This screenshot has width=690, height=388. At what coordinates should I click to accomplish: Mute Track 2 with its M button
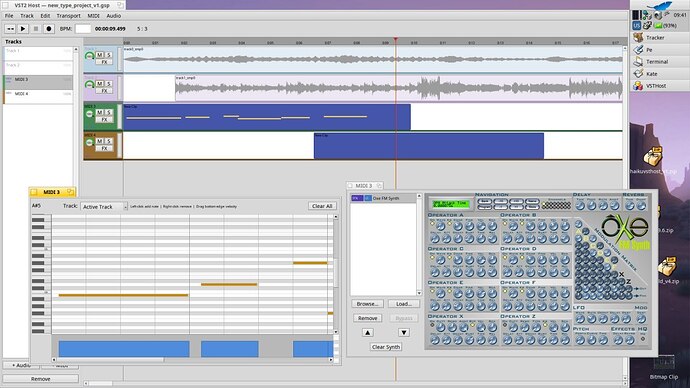(x=99, y=84)
